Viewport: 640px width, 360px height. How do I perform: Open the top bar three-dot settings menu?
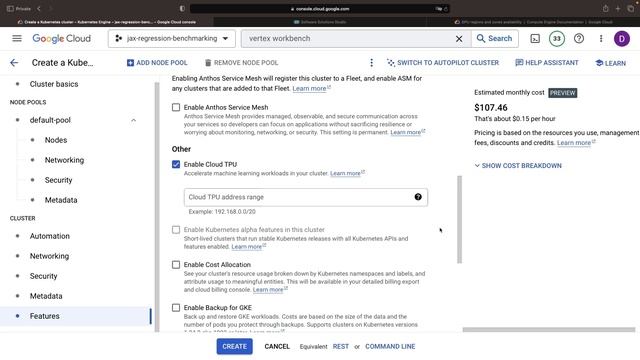tap(601, 38)
